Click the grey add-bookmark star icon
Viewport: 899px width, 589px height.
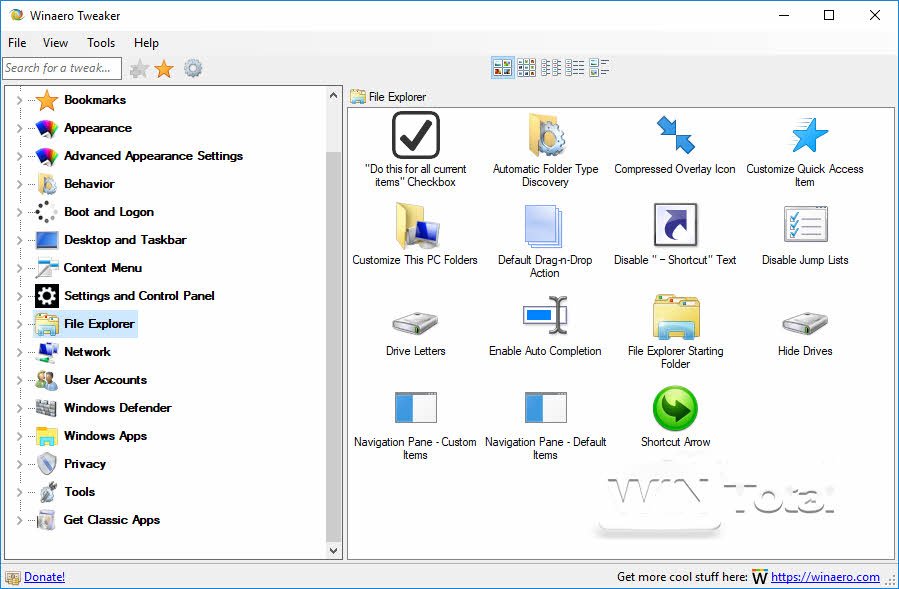139,69
